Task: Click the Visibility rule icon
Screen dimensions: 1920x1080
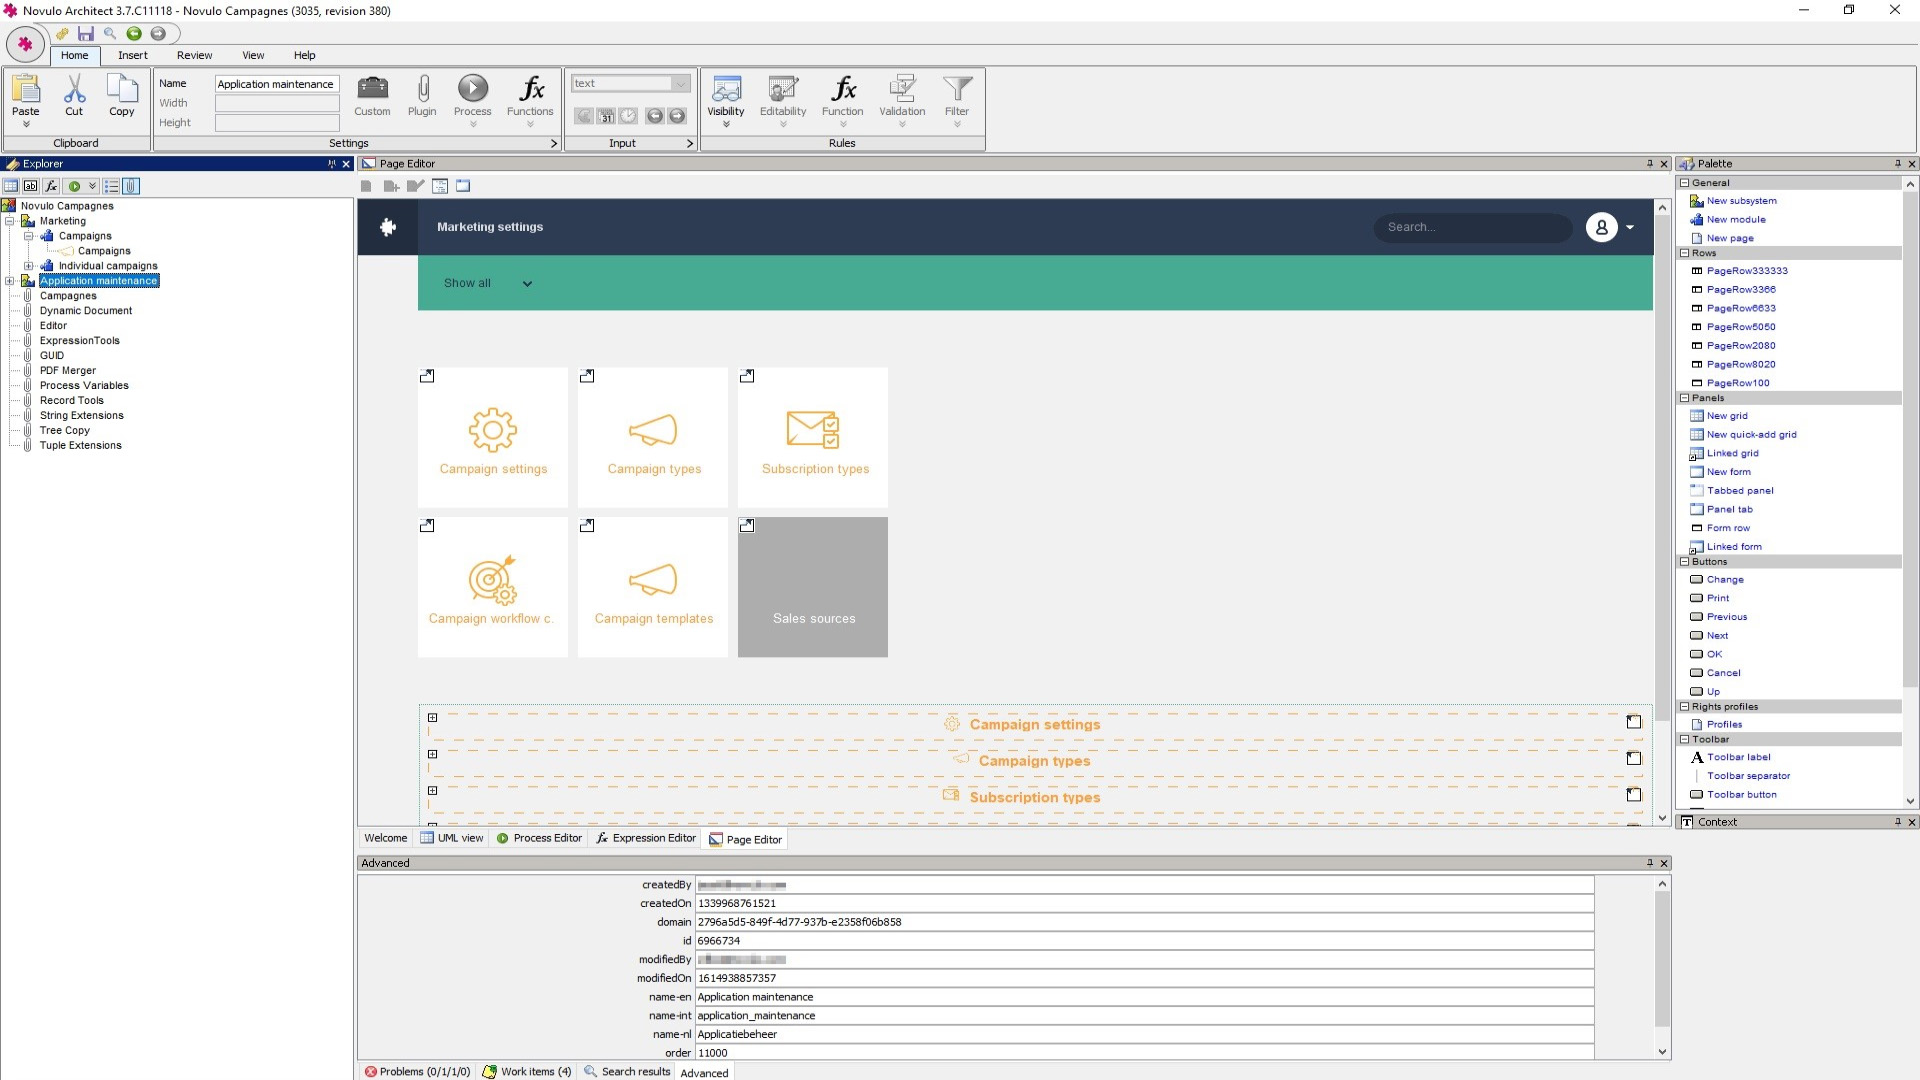Action: tap(726, 89)
